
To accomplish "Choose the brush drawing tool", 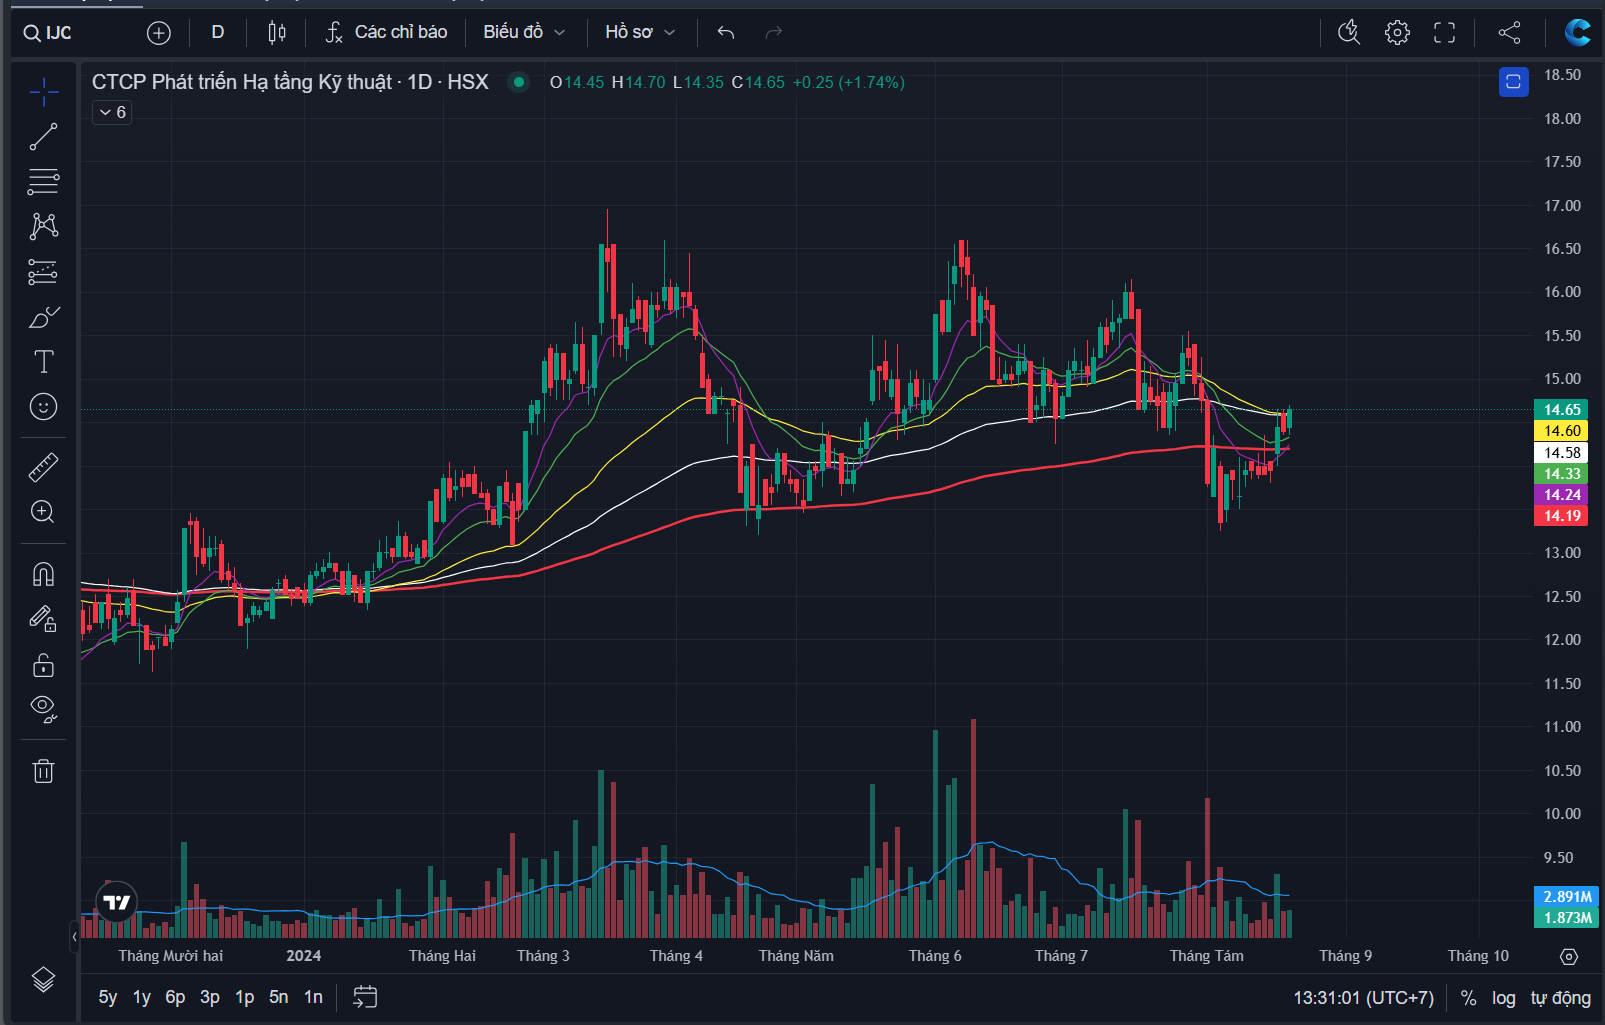I will 43,318.
